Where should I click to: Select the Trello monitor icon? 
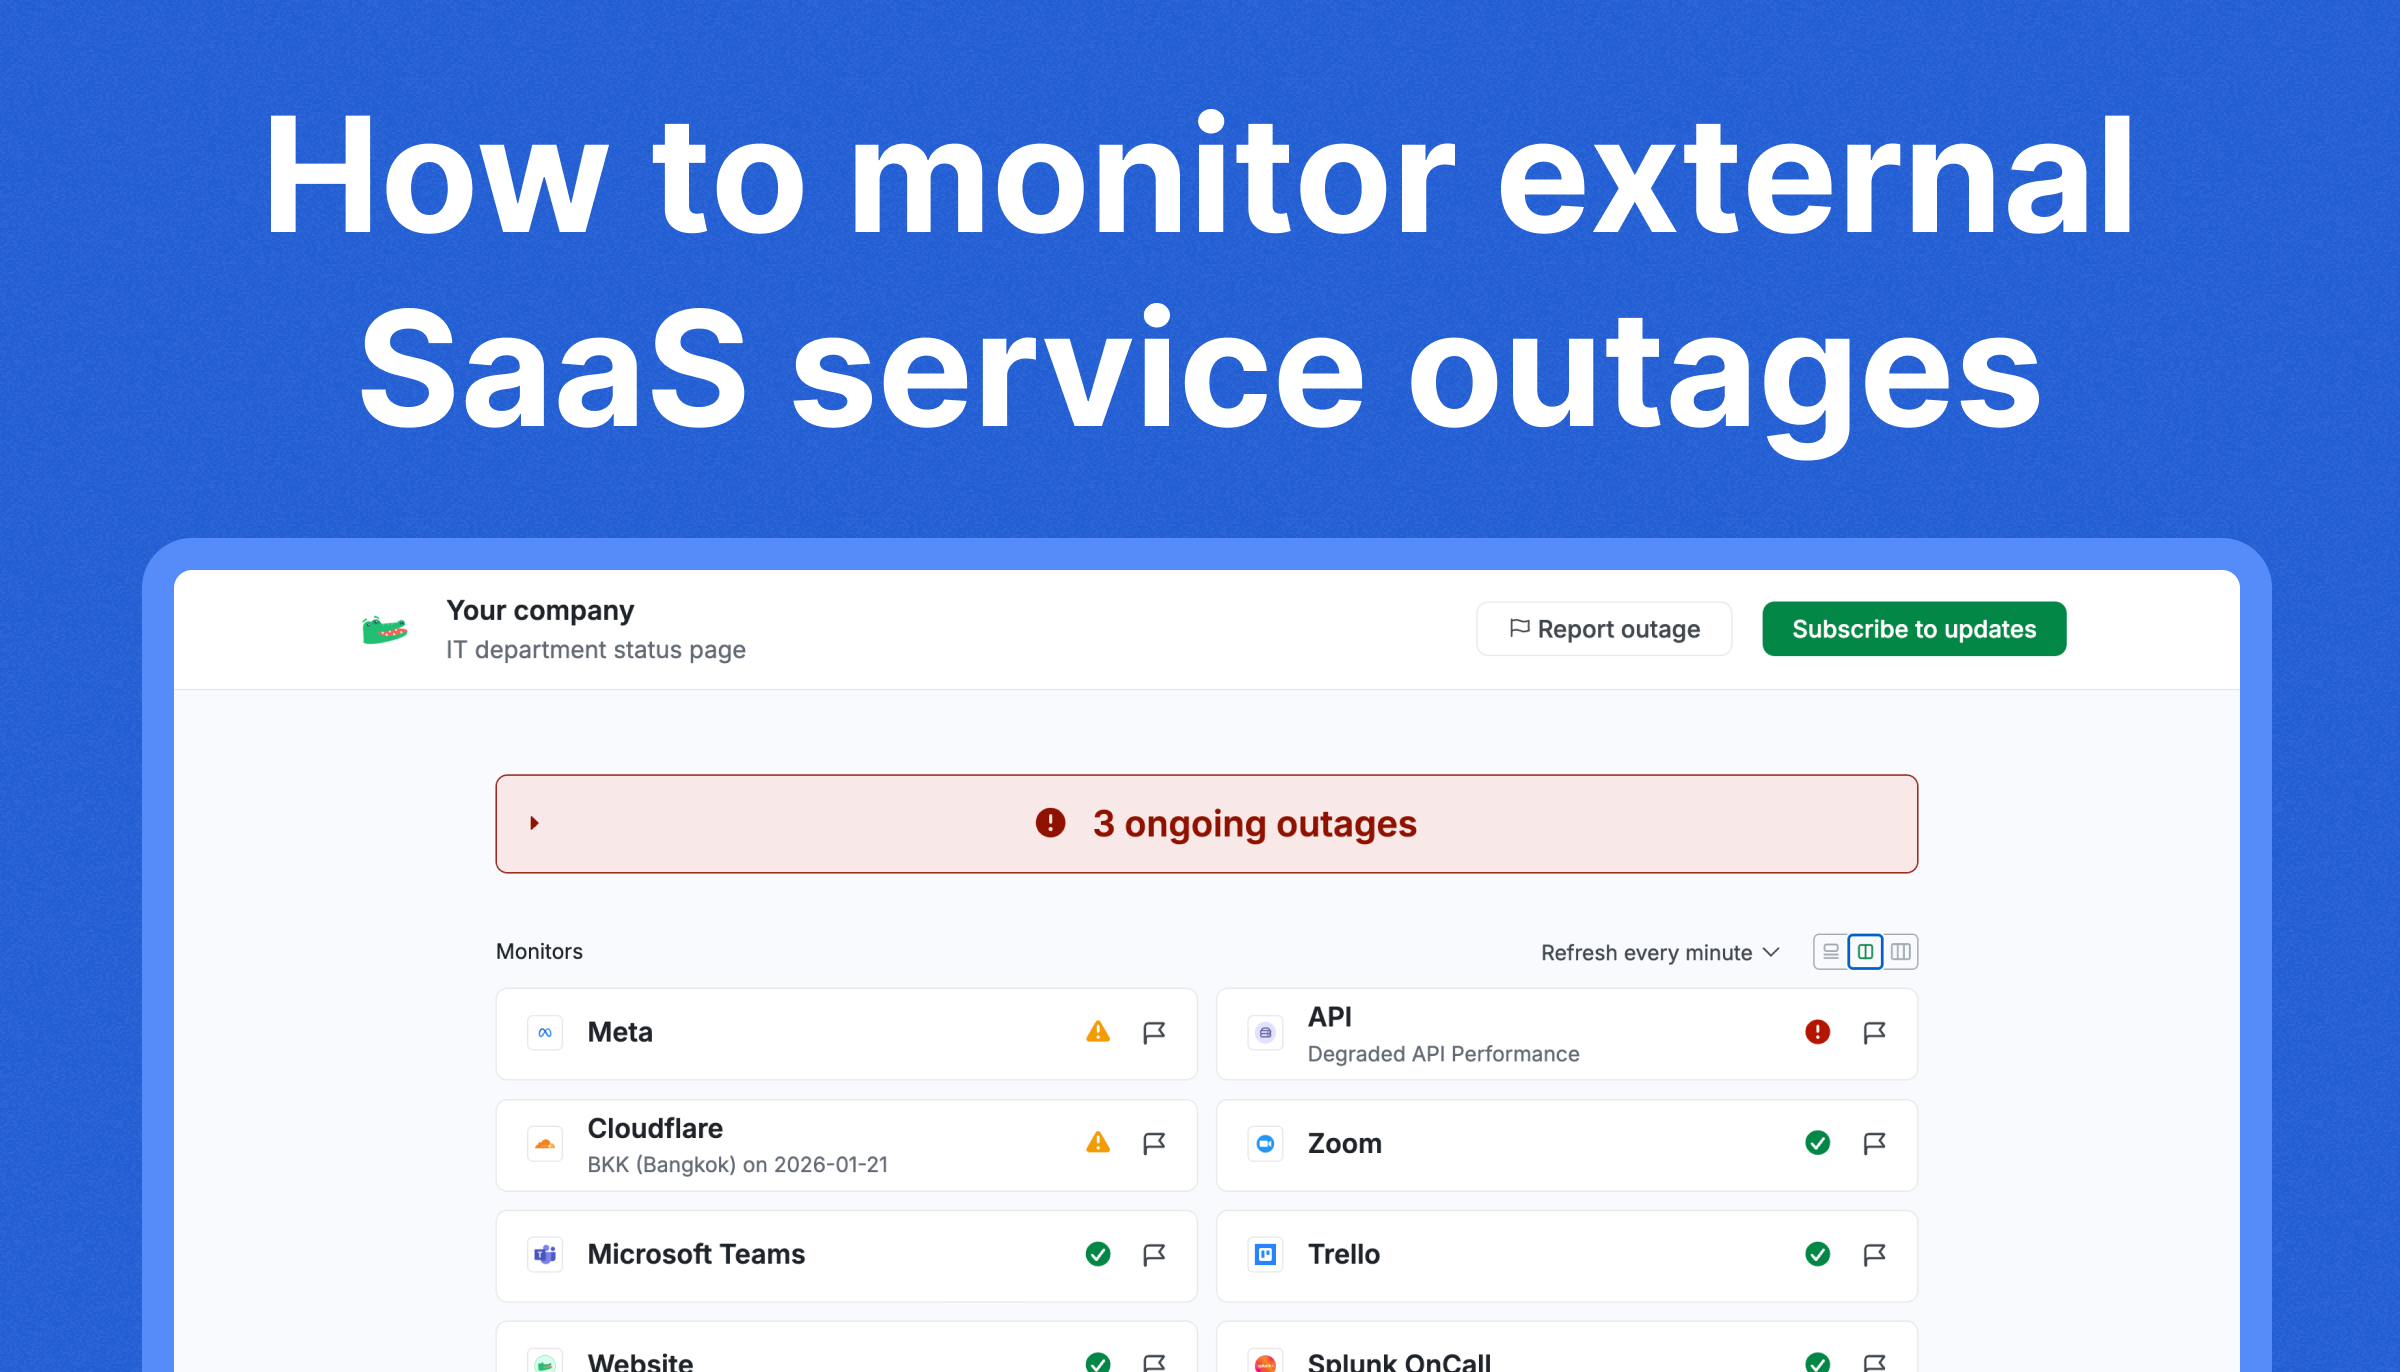pyautogui.click(x=1265, y=1255)
